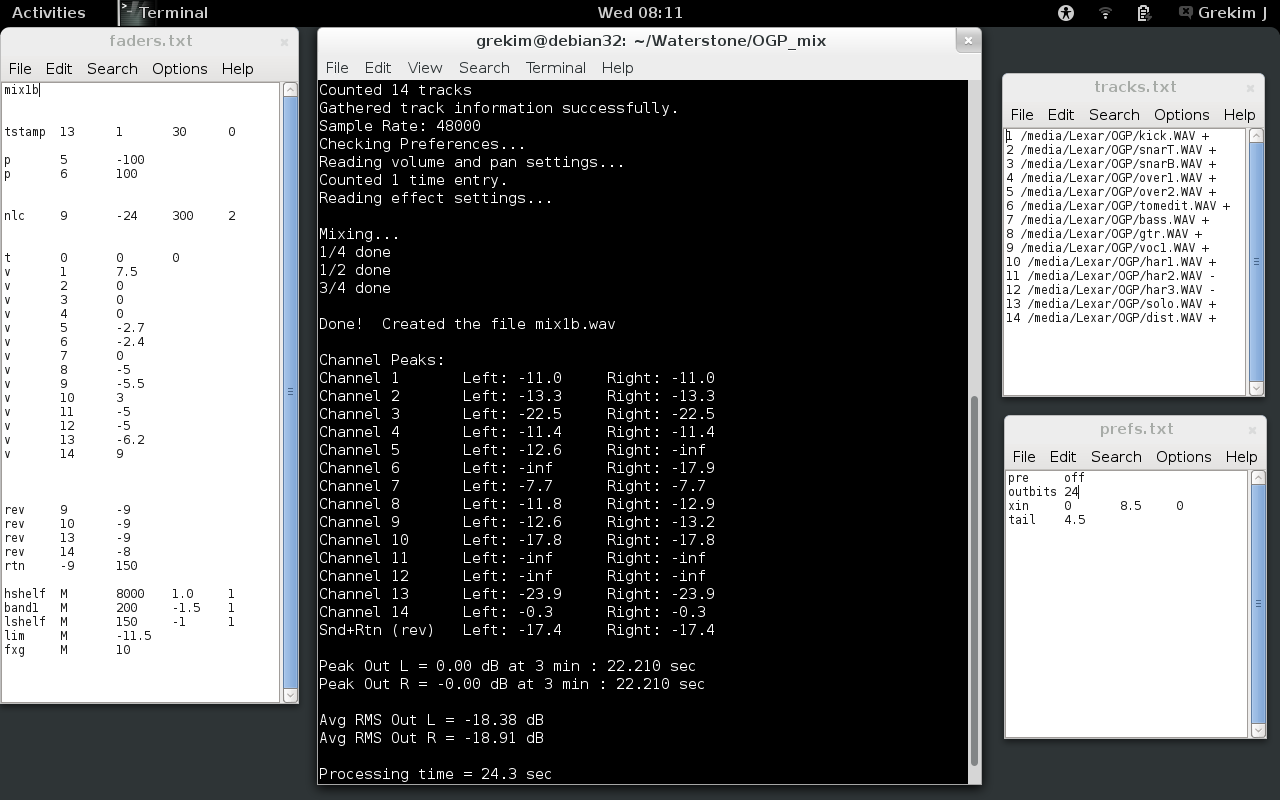Open the View menu in terminal window
The height and width of the screenshot is (800, 1280).
click(x=424, y=68)
